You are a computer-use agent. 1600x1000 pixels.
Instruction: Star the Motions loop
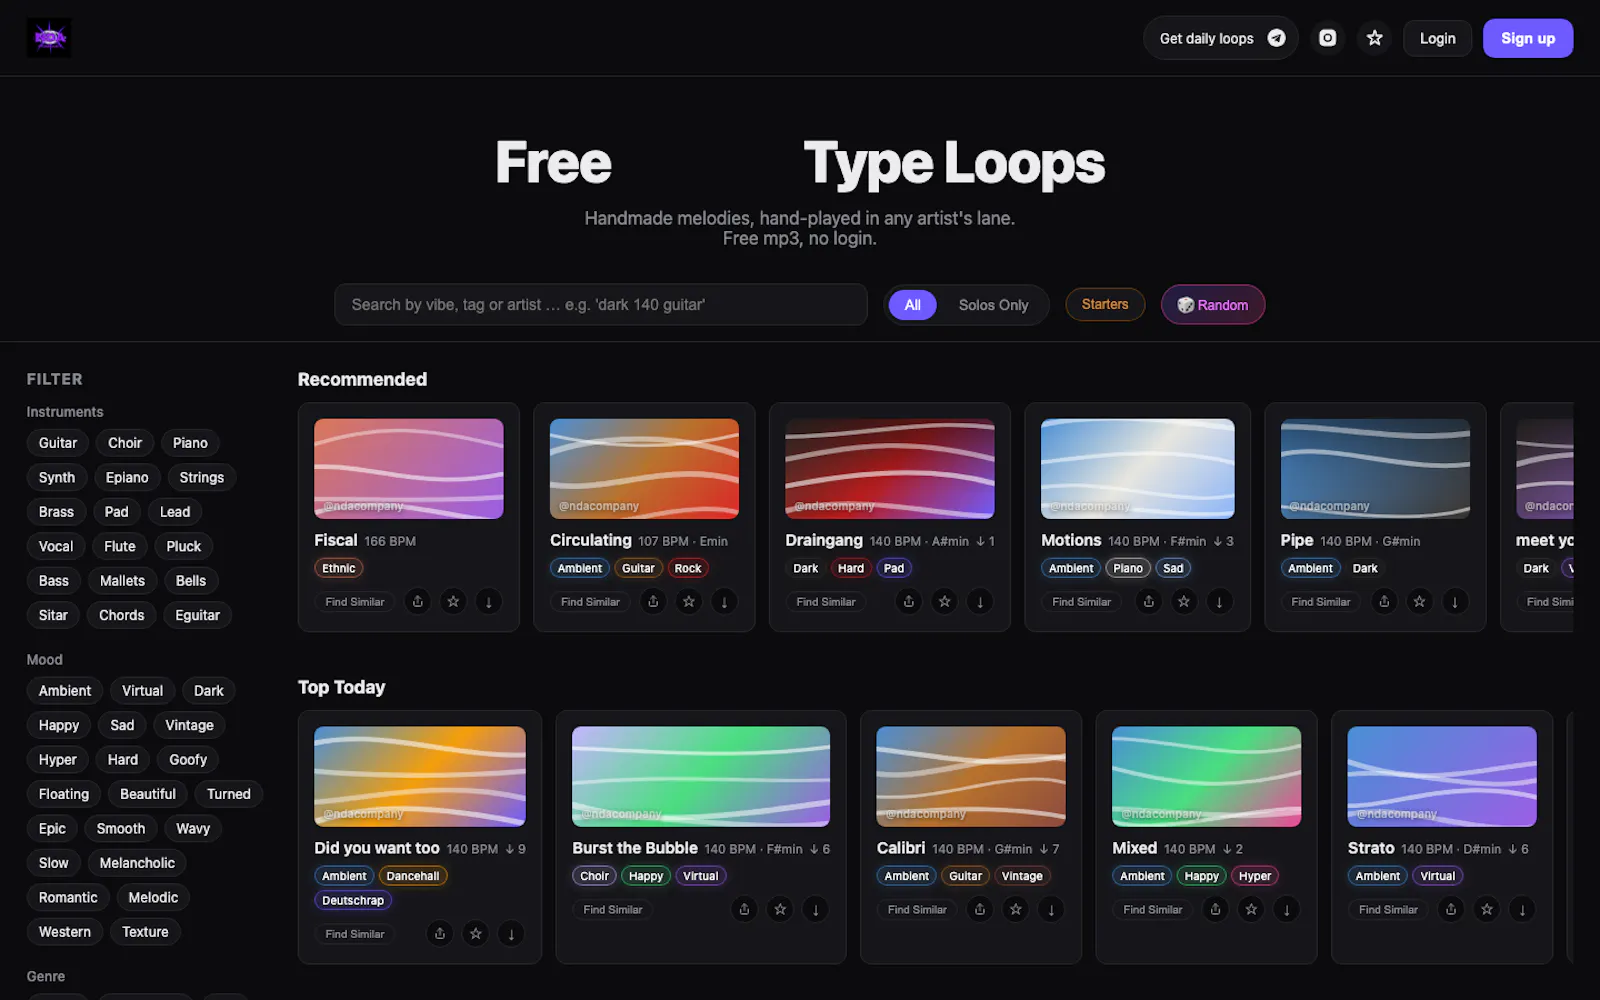point(1184,601)
